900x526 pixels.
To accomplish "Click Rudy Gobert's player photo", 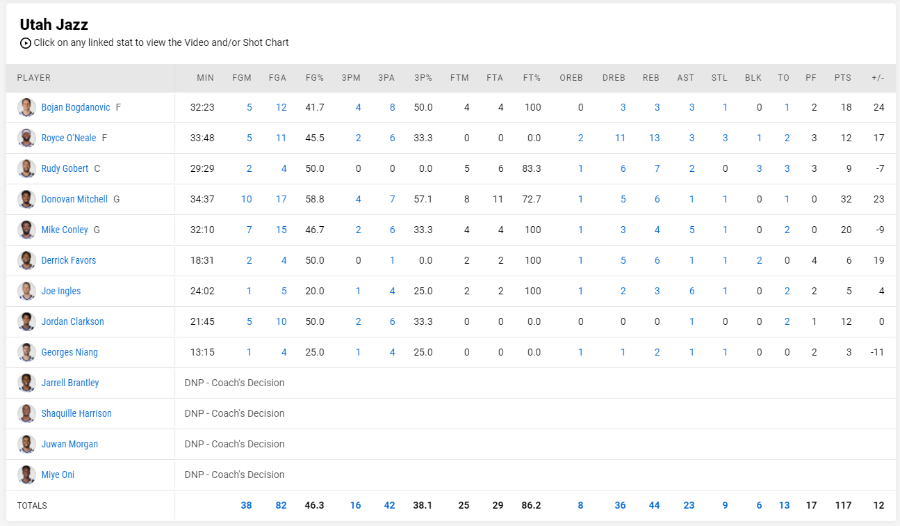I will [26, 168].
